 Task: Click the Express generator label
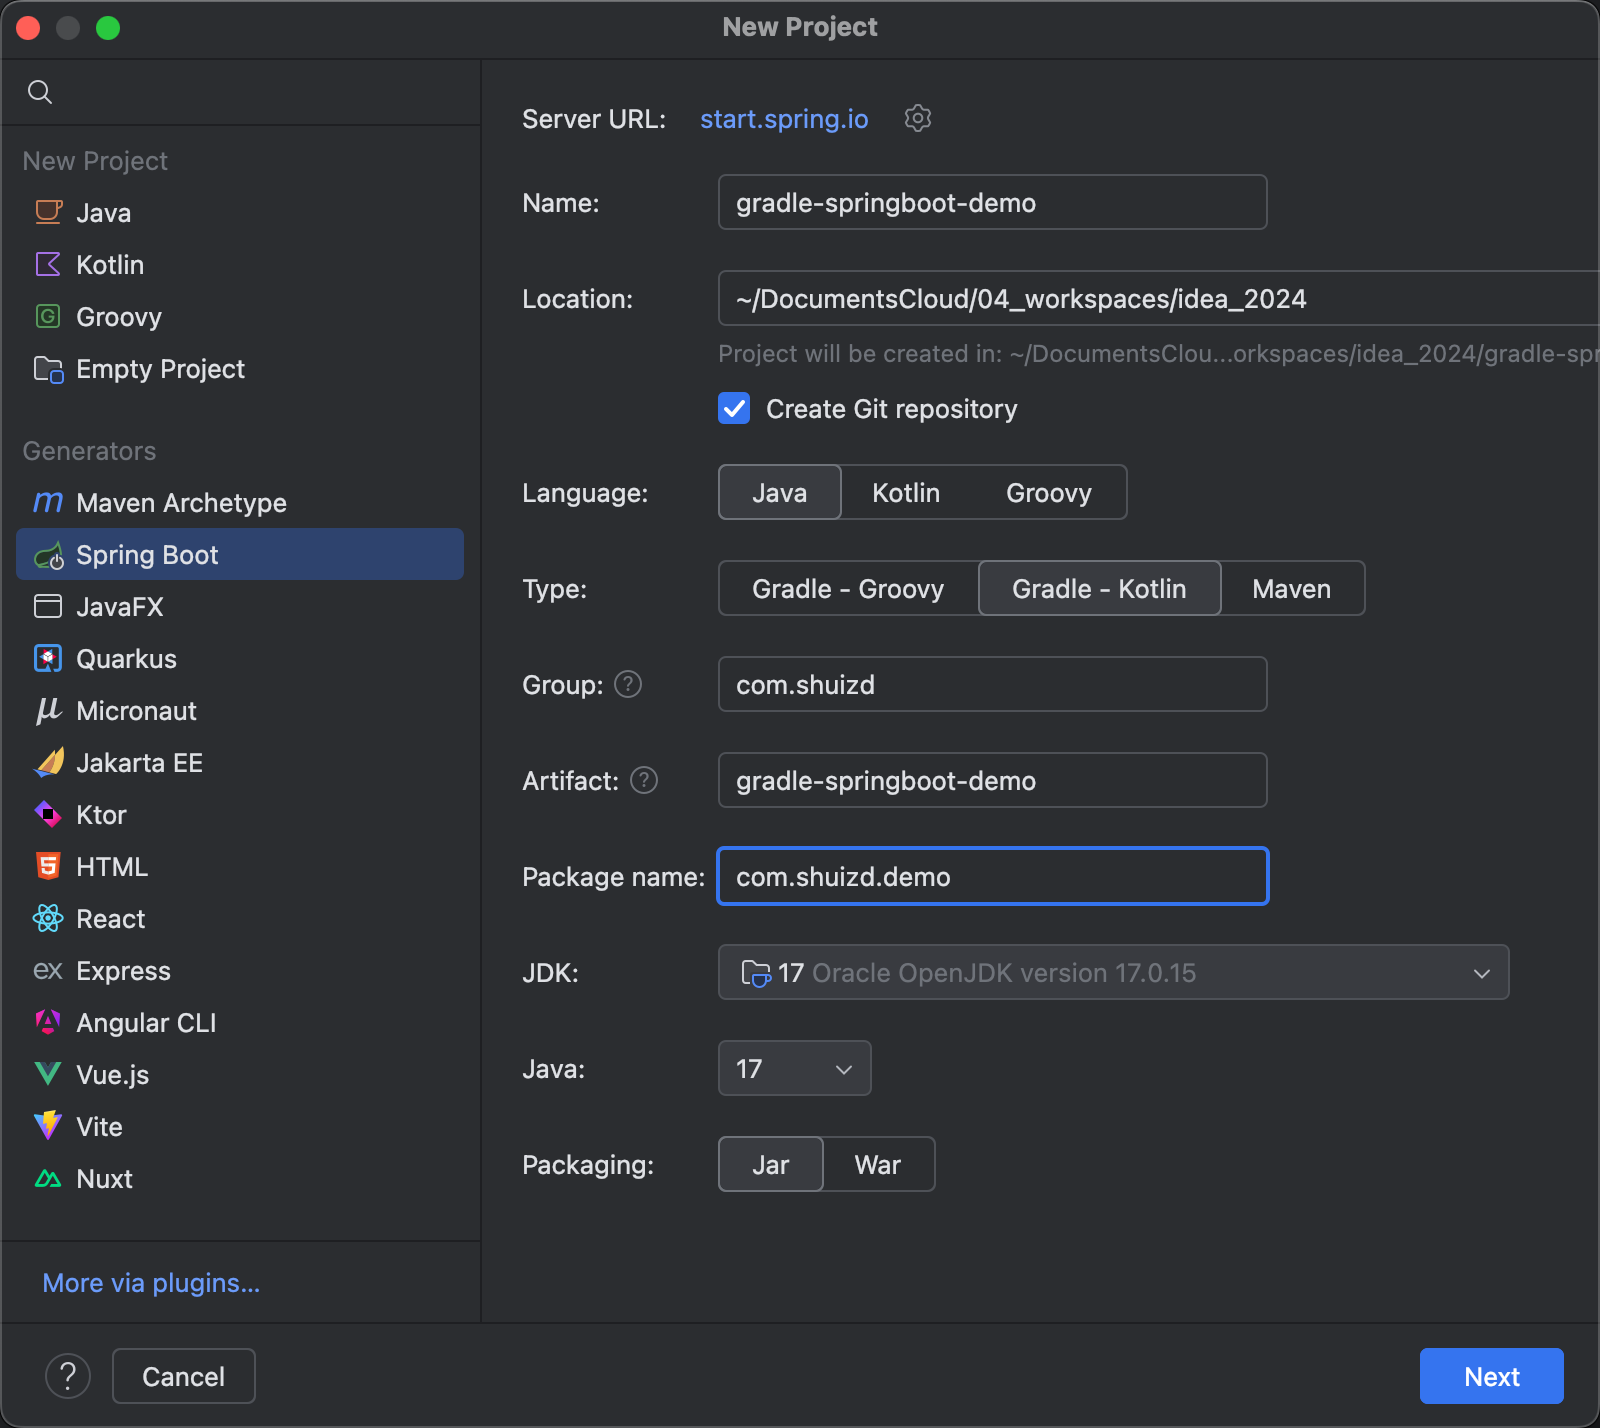coord(123,970)
